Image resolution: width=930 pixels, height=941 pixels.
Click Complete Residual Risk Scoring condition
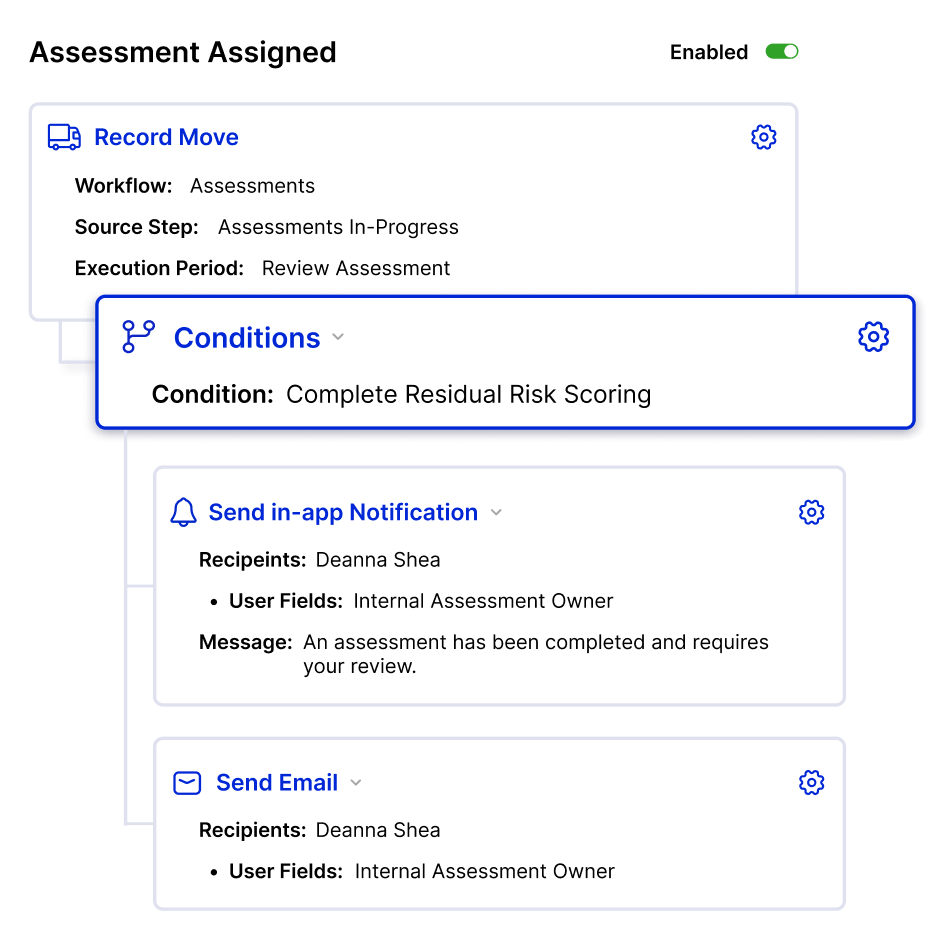tap(469, 394)
